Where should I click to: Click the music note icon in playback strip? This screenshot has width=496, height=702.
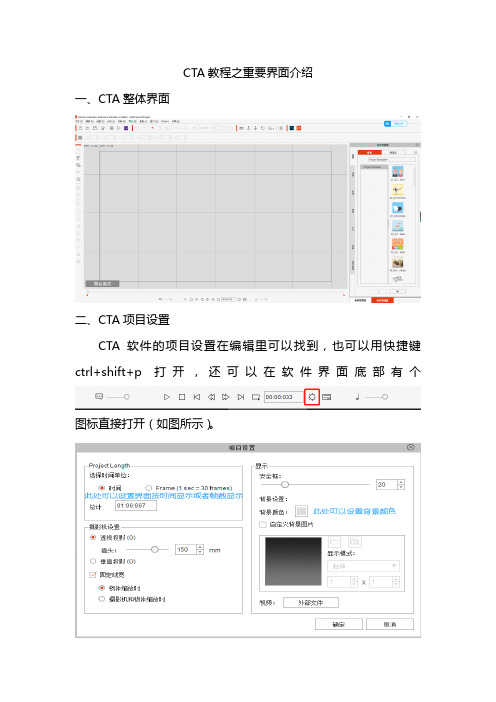click(357, 397)
